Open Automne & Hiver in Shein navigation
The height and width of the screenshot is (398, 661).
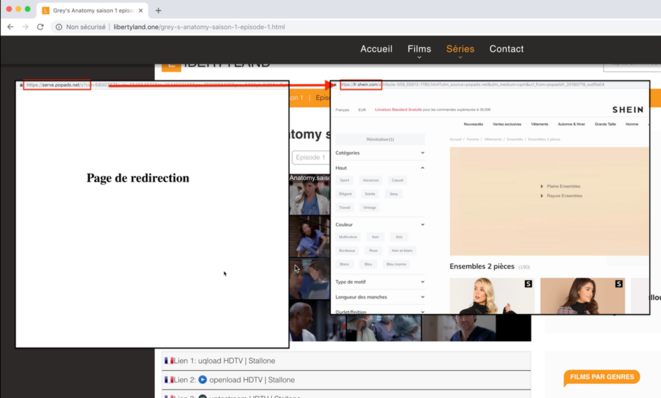coord(571,124)
